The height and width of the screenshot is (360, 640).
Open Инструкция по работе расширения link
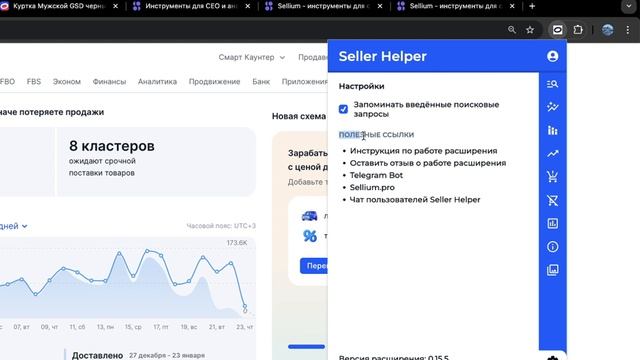pyautogui.click(x=423, y=151)
